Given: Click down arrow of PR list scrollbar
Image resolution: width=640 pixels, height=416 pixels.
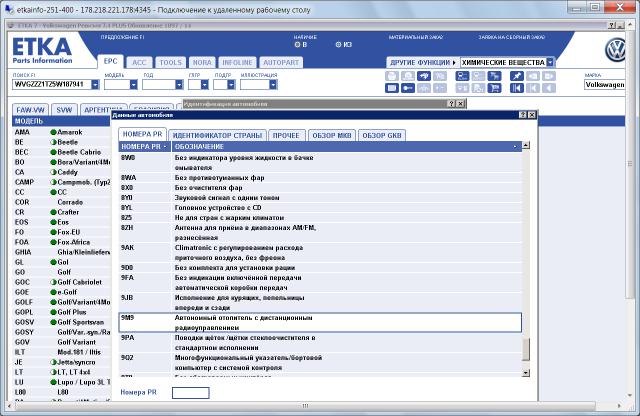Looking at the screenshot, I should pos(526,372).
